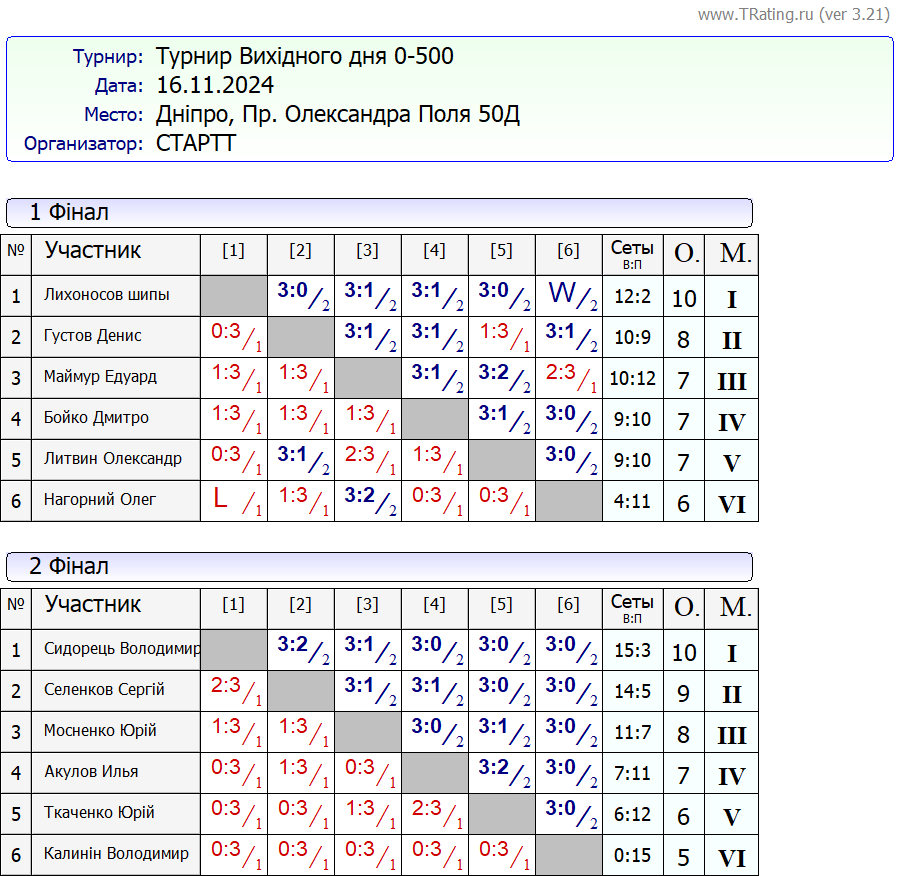
Task: Select player Сидорець Володимир
Action: point(122,649)
